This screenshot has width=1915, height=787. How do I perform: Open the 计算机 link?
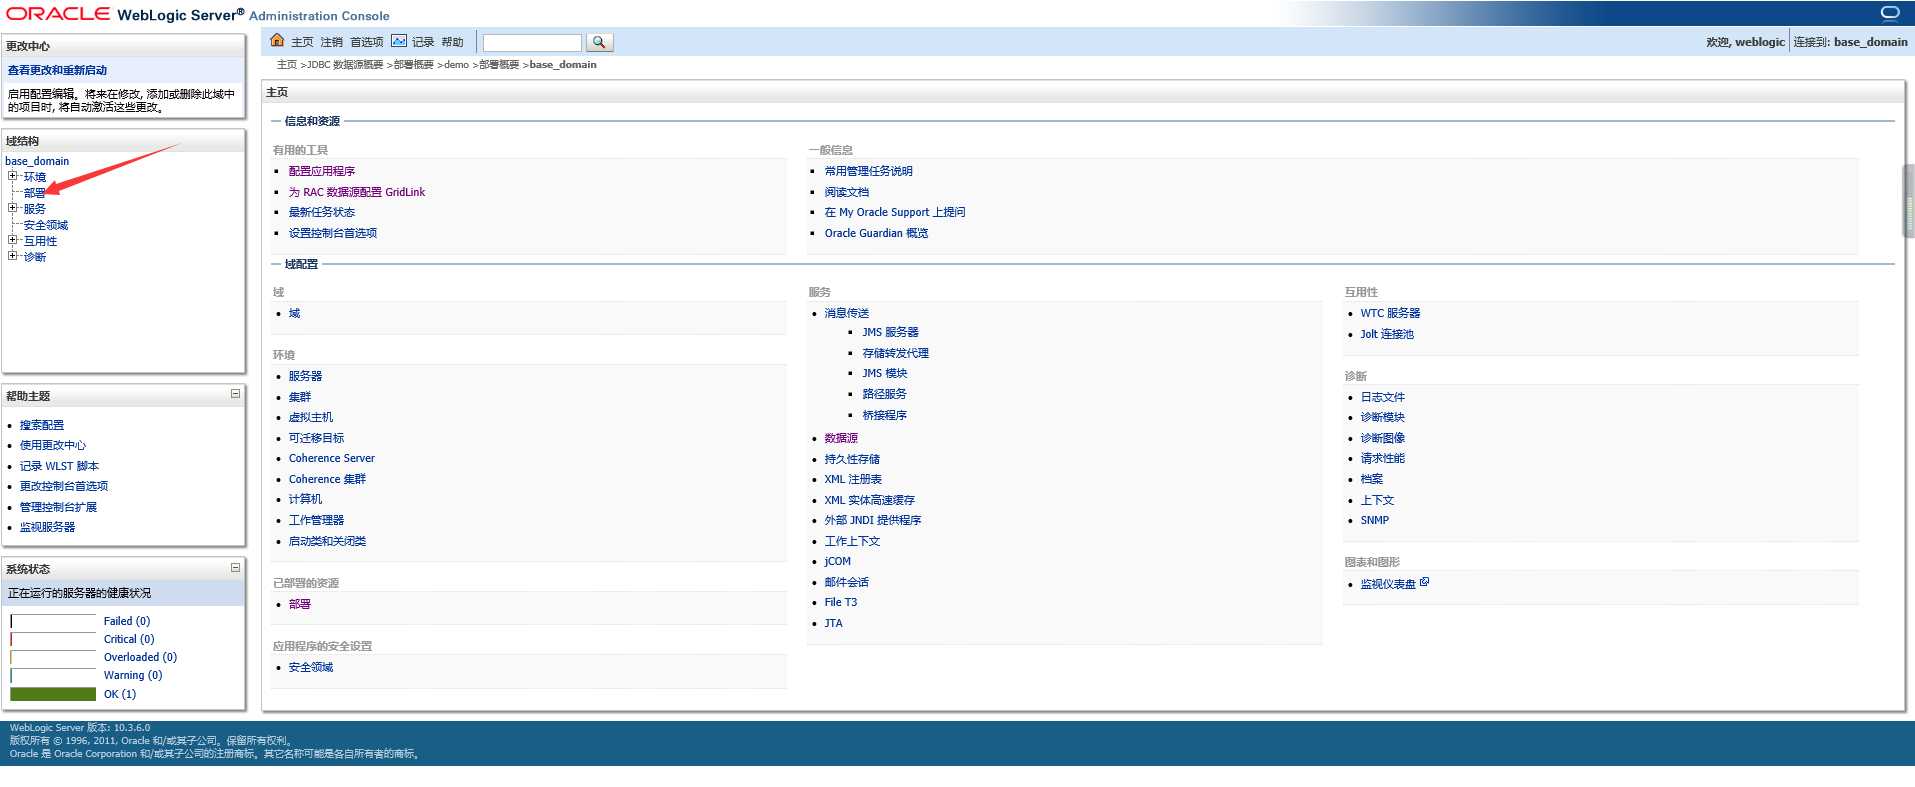[305, 499]
